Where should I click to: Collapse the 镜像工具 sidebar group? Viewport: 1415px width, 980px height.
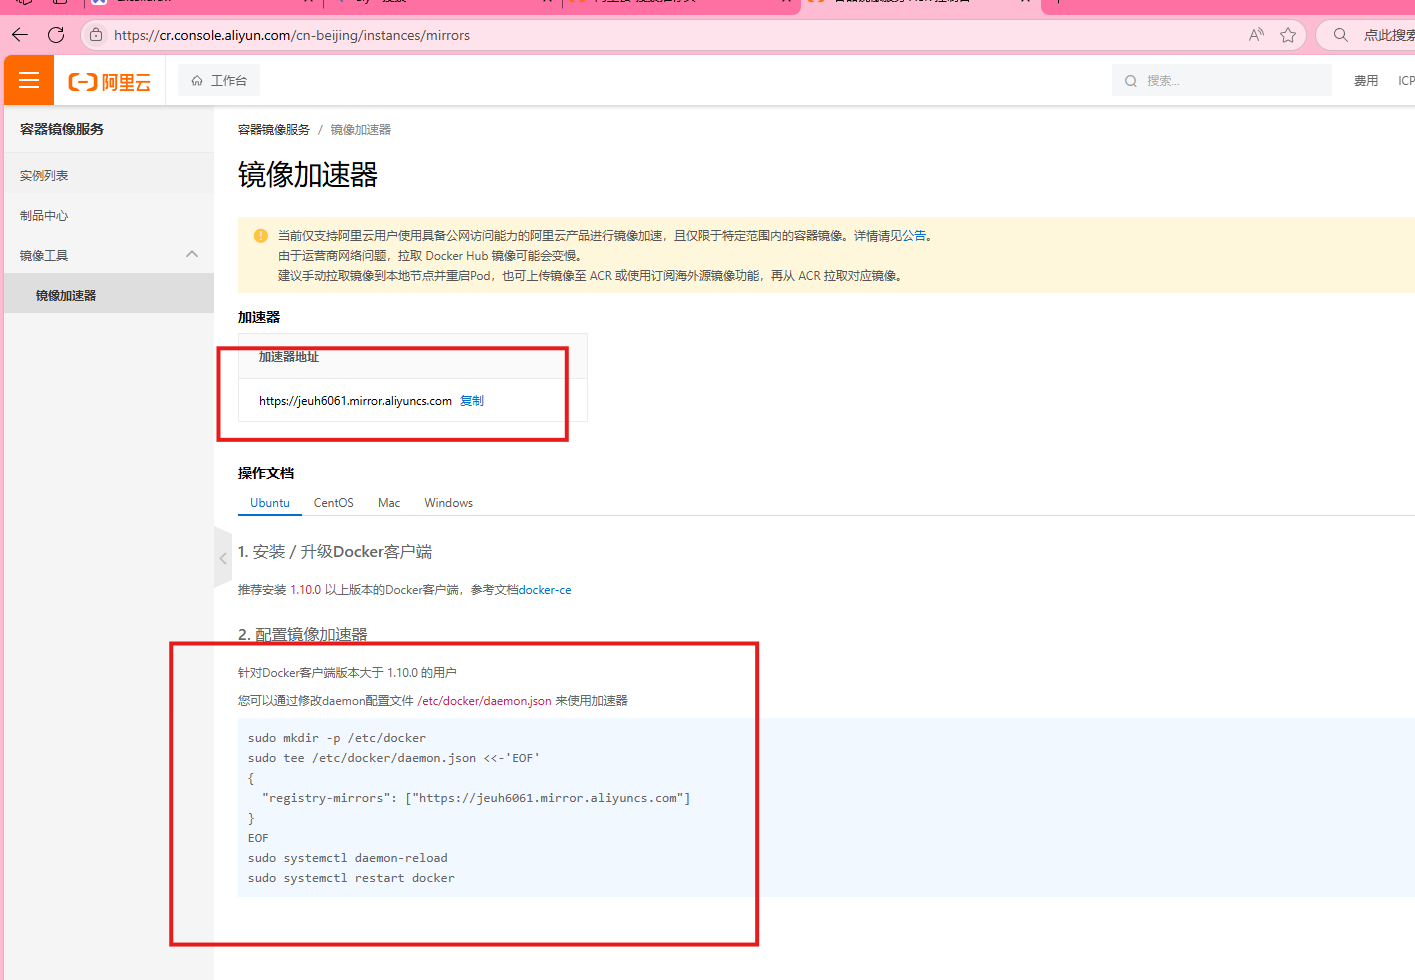192,255
